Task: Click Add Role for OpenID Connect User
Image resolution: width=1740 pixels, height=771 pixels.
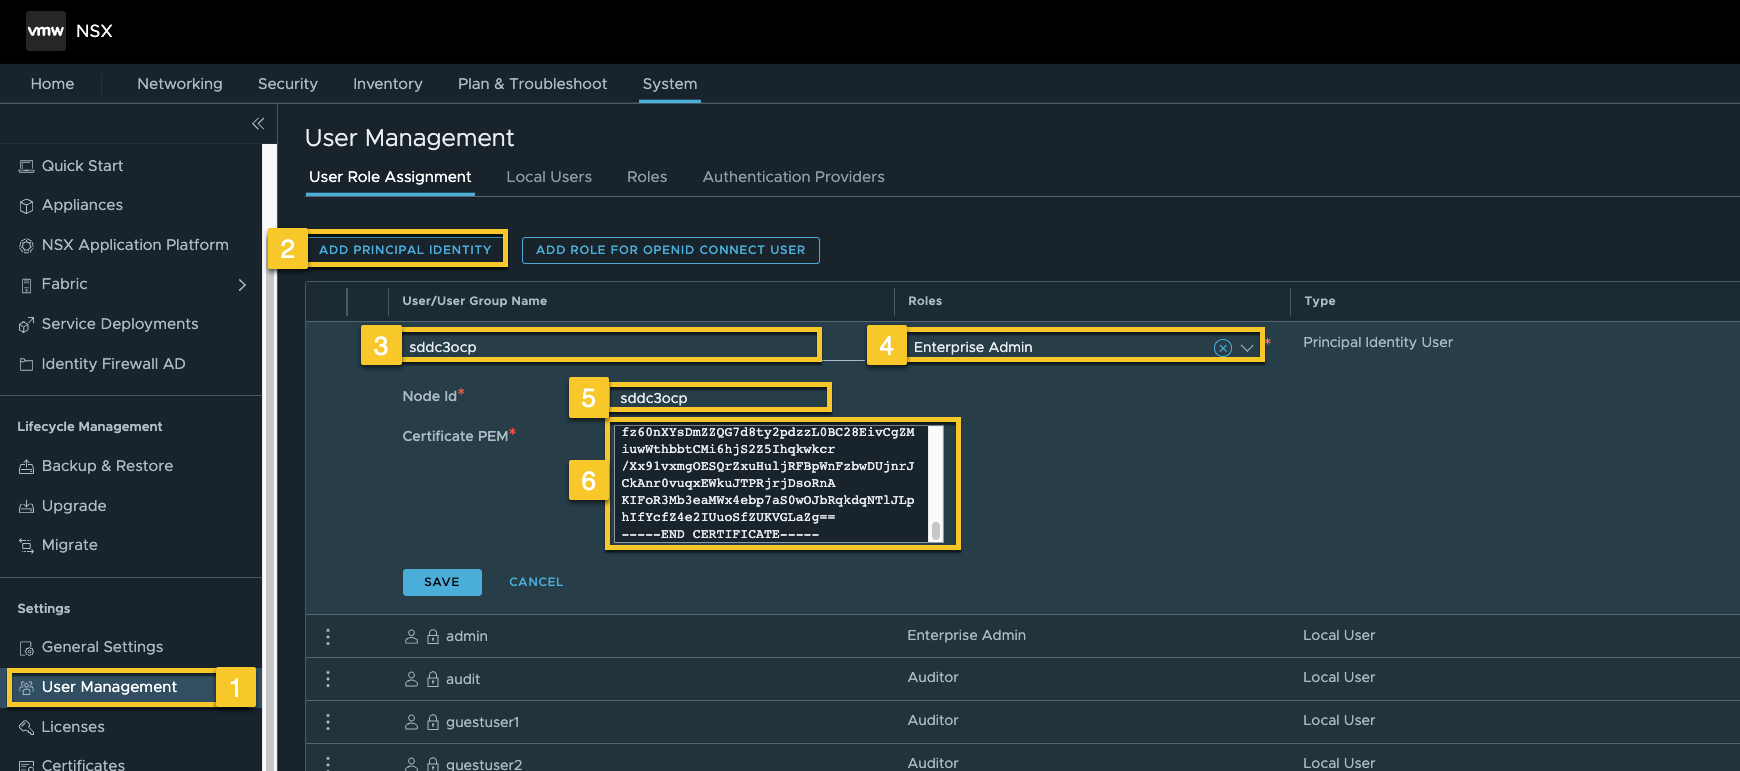Action: pyautogui.click(x=671, y=250)
